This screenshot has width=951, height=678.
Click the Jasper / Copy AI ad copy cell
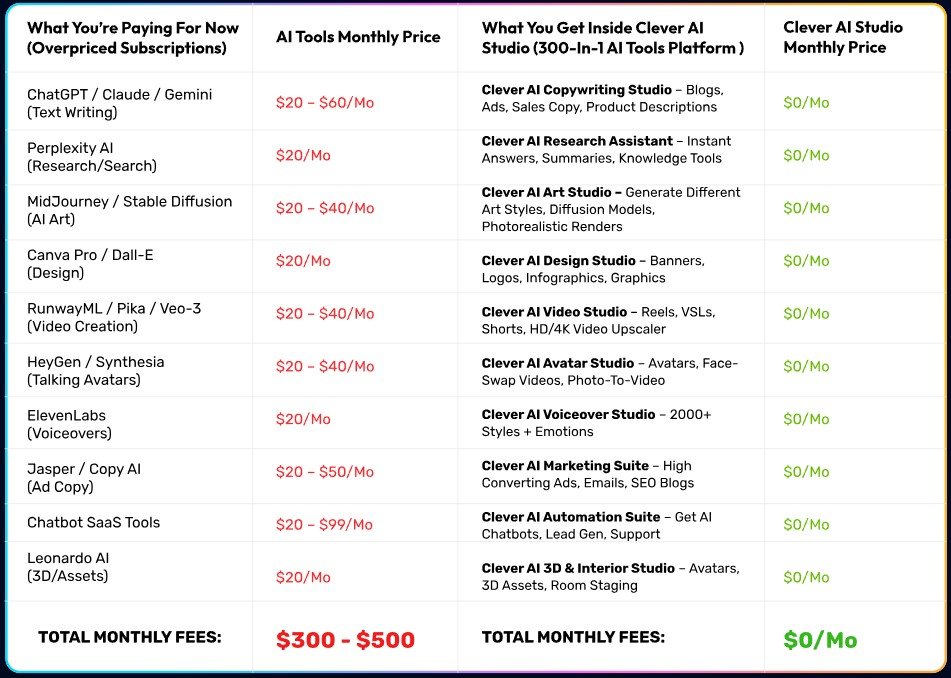[x=83, y=478]
